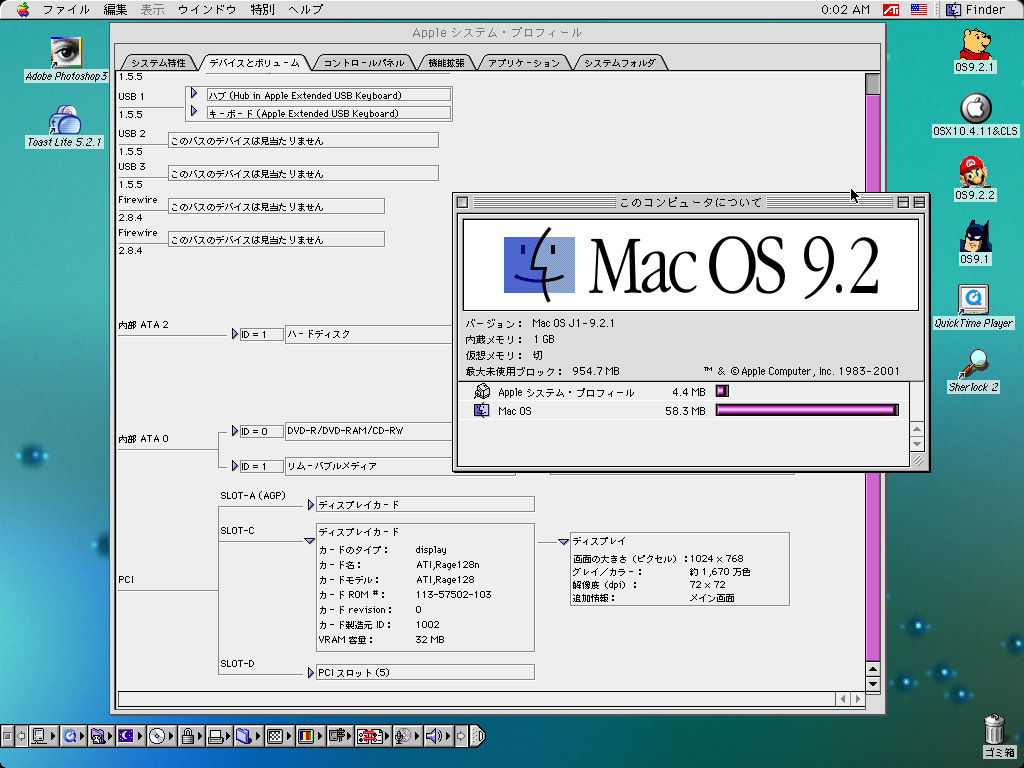Open the コントロールパネル tab
This screenshot has height=768, width=1024.
(x=364, y=63)
